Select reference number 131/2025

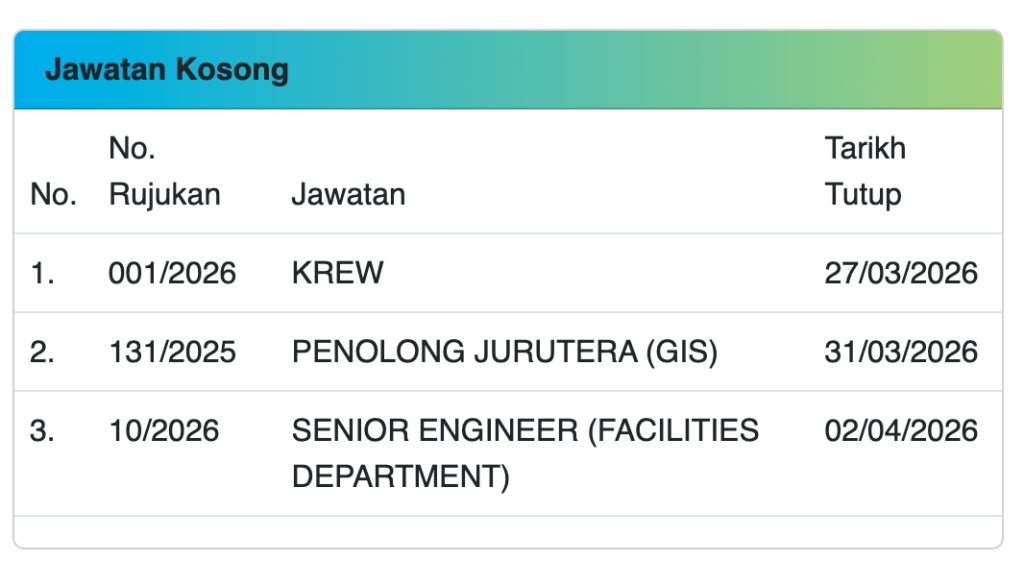pos(172,352)
